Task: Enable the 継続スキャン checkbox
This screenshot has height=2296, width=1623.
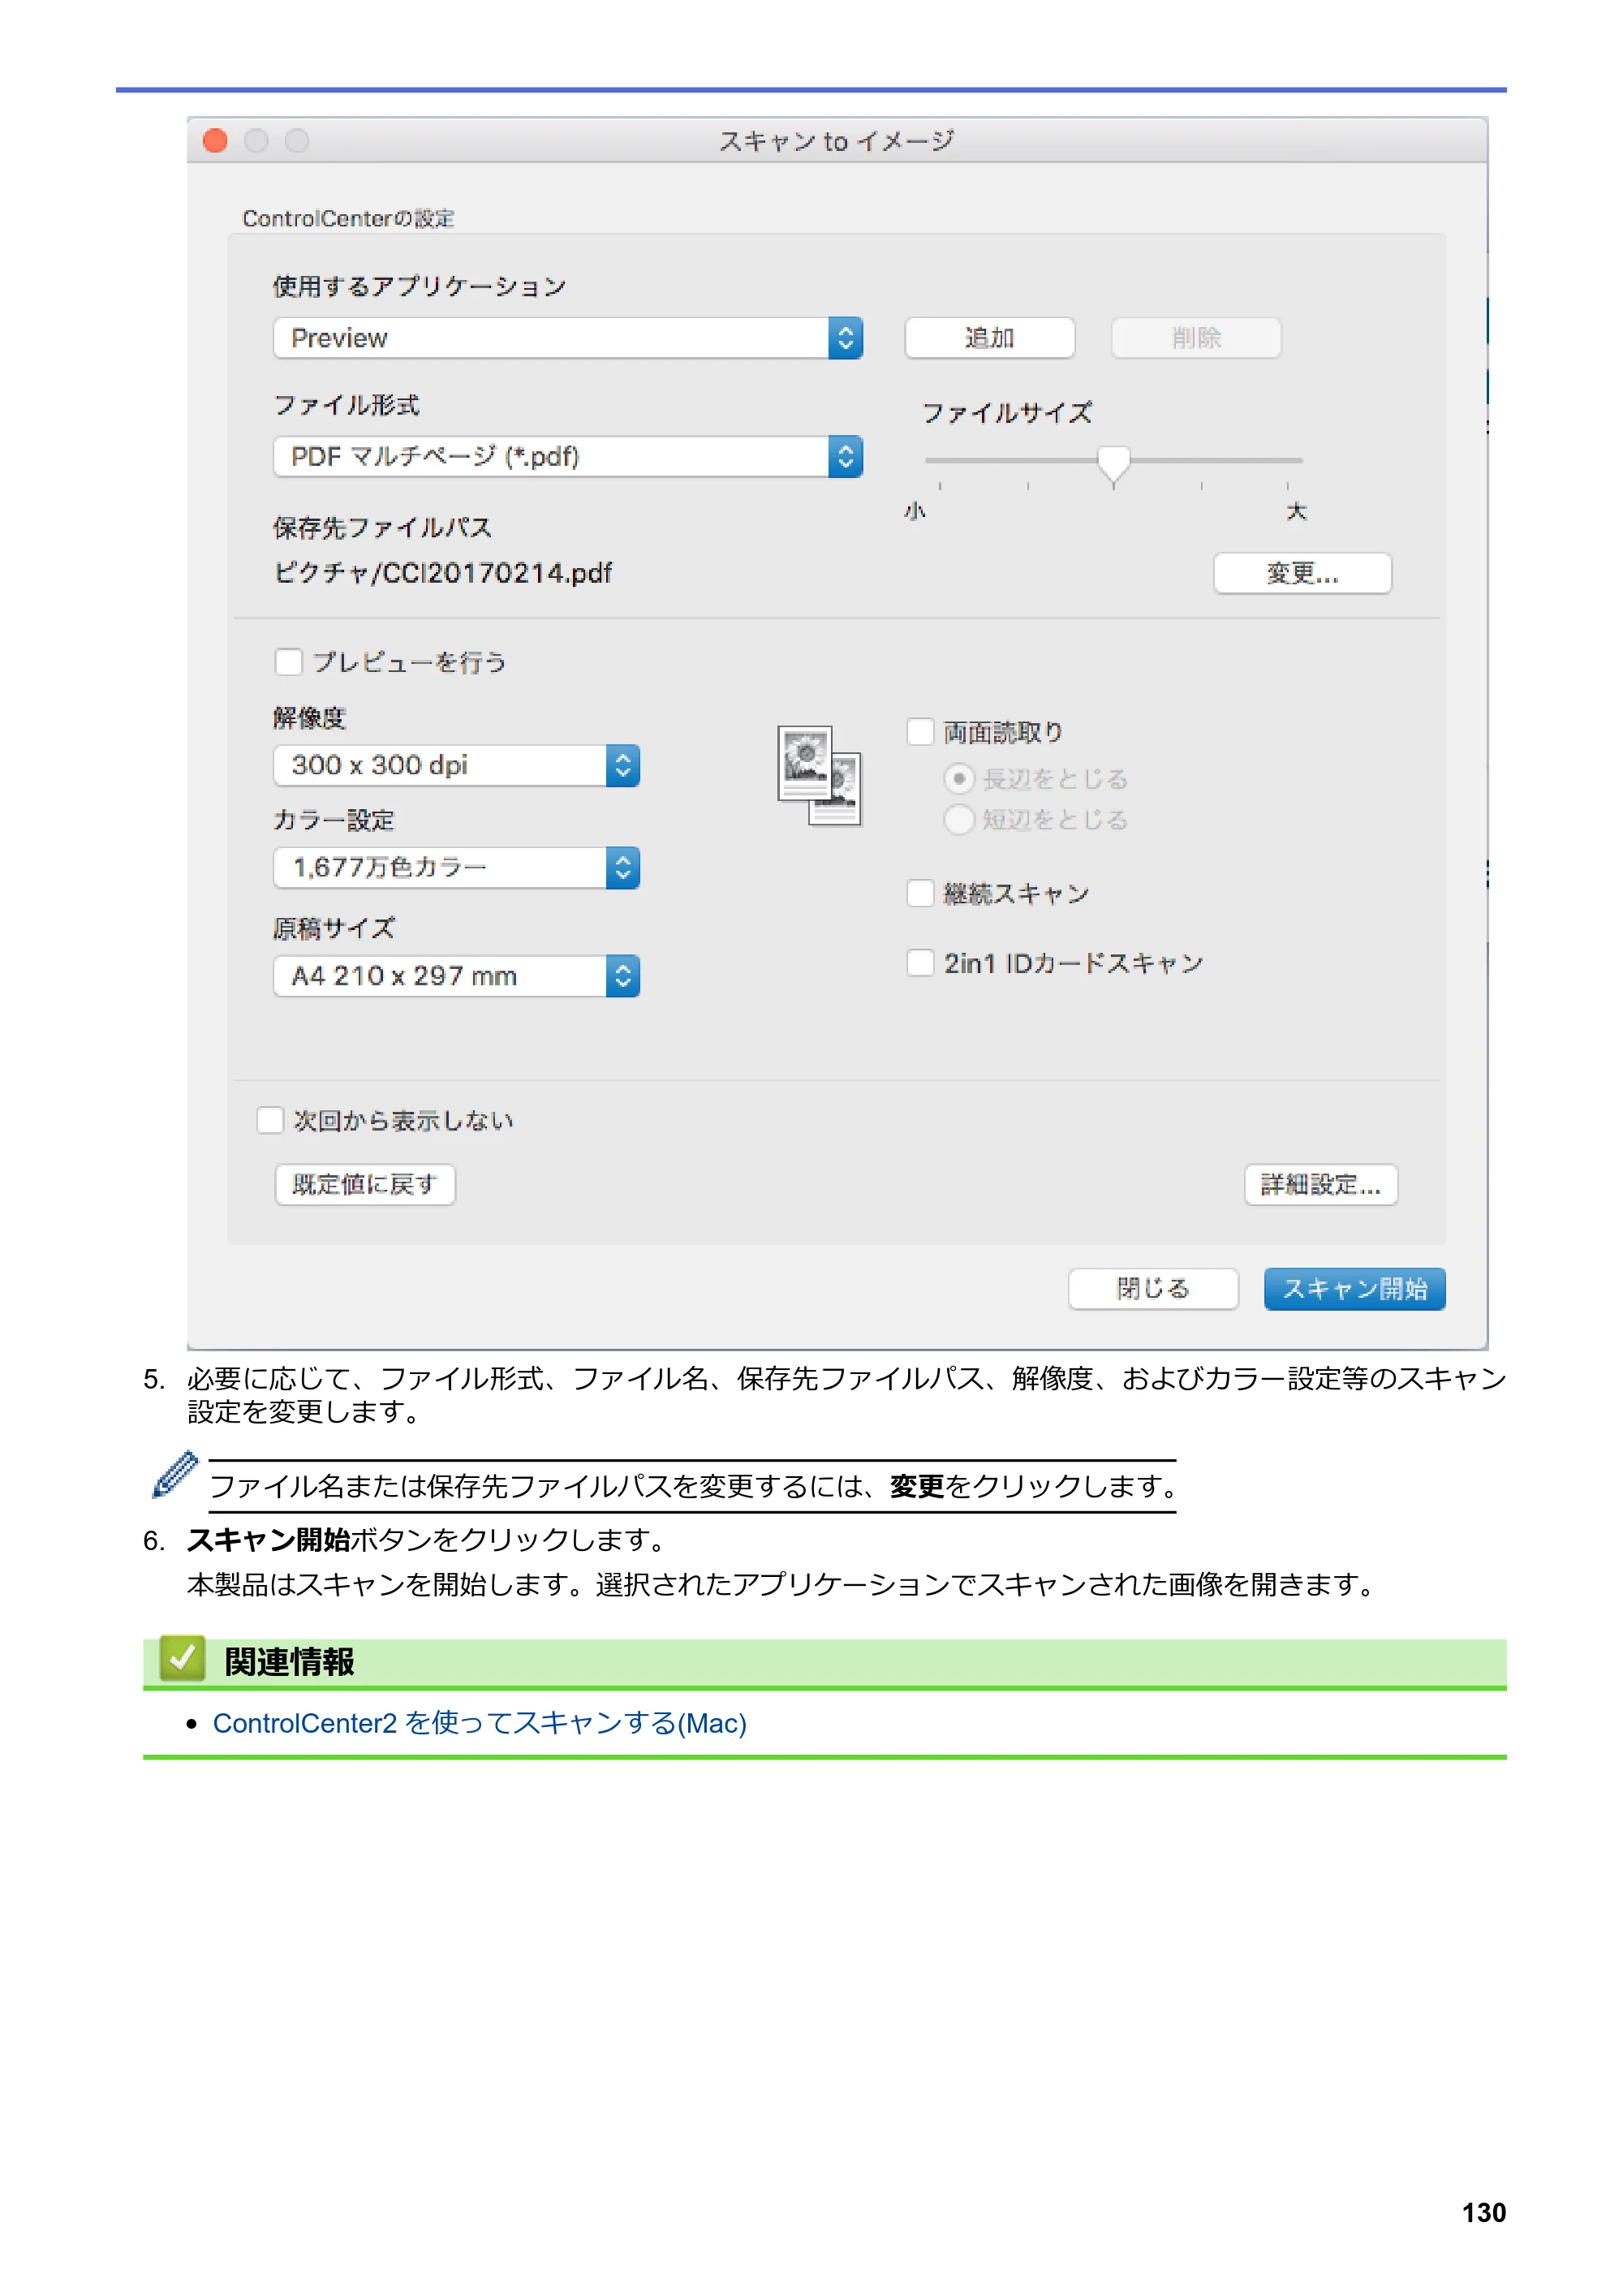Action: (x=920, y=893)
